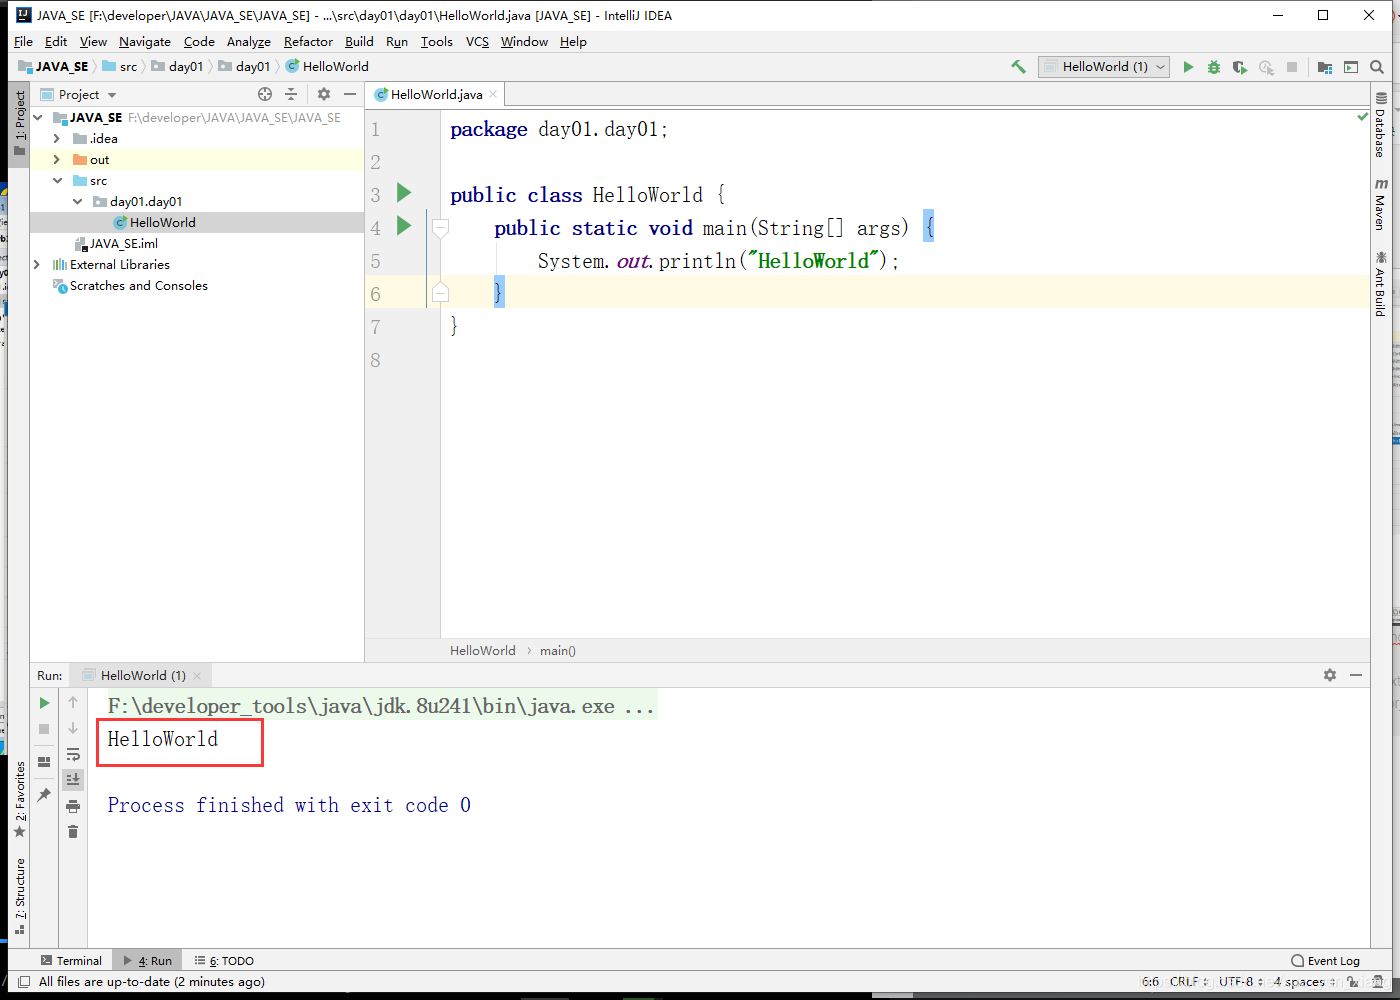Open Project panel gear settings

pos(324,94)
